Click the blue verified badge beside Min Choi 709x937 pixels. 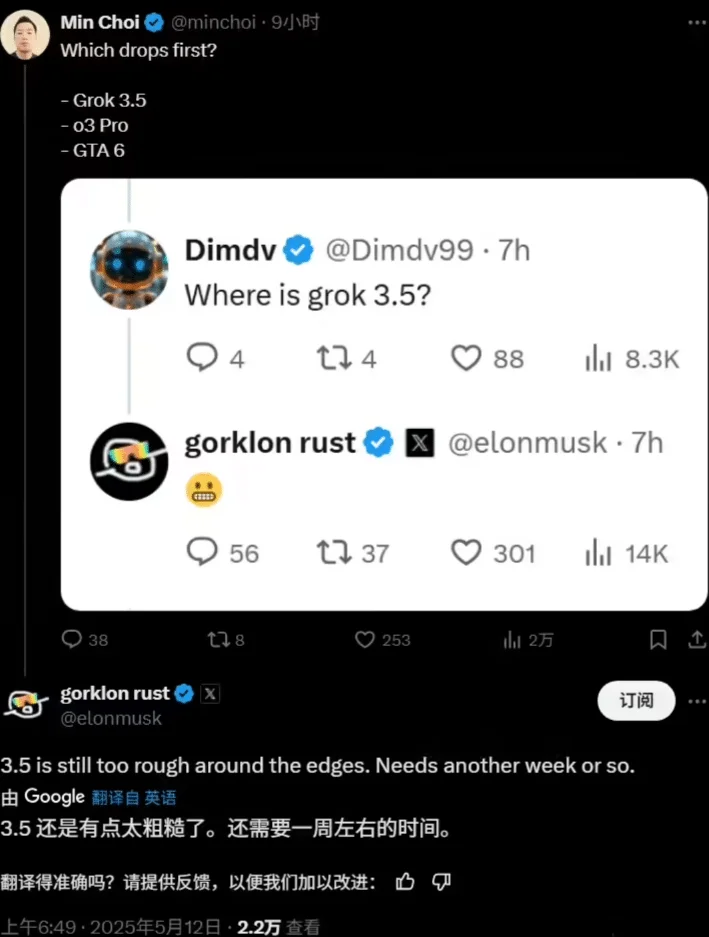(x=154, y=23)
